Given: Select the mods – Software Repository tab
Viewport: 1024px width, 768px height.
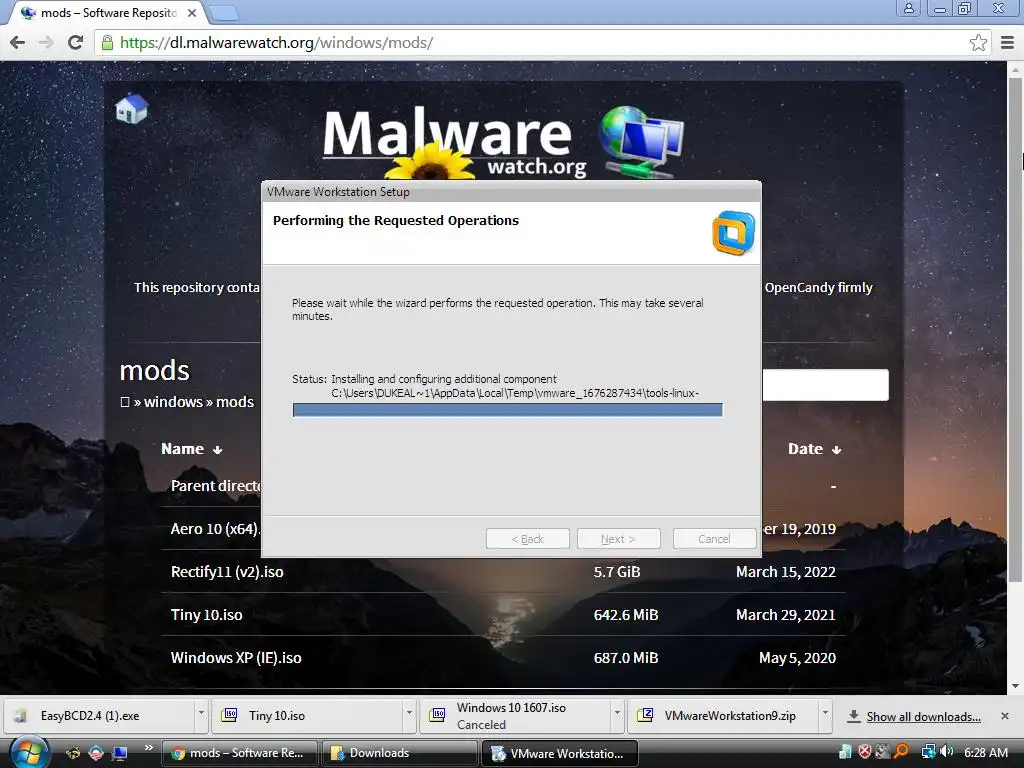Looking at the screenshot, I should 108,13.
